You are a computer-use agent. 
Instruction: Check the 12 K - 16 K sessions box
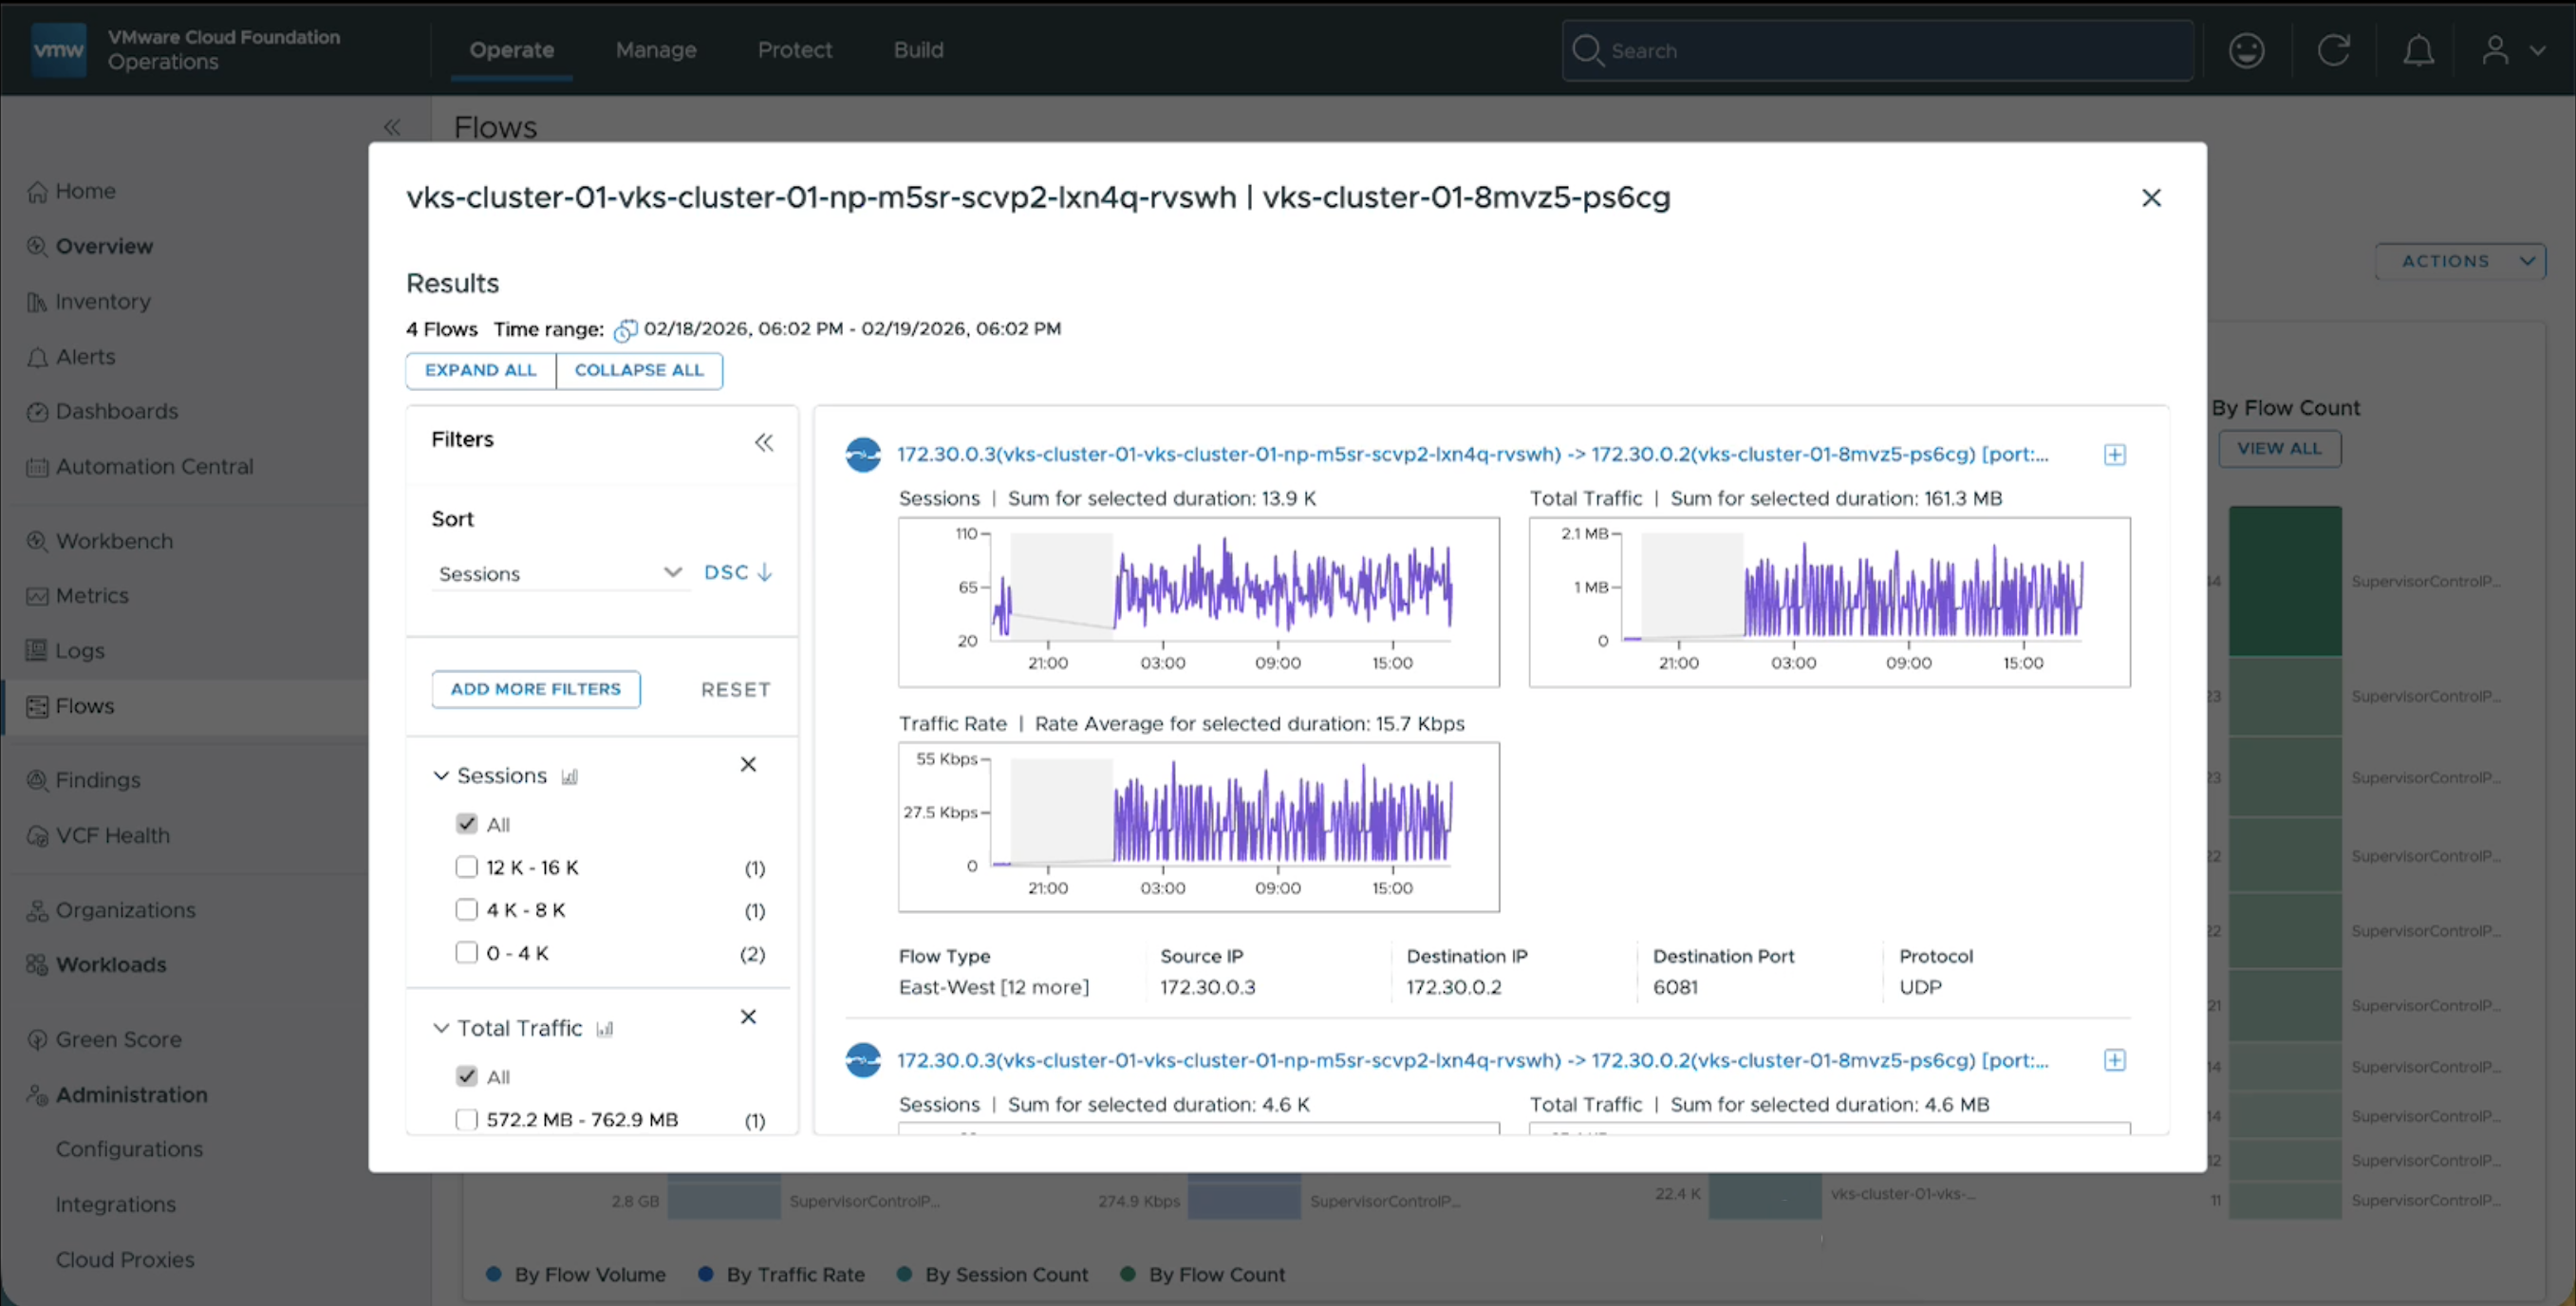tap(466, 867)
